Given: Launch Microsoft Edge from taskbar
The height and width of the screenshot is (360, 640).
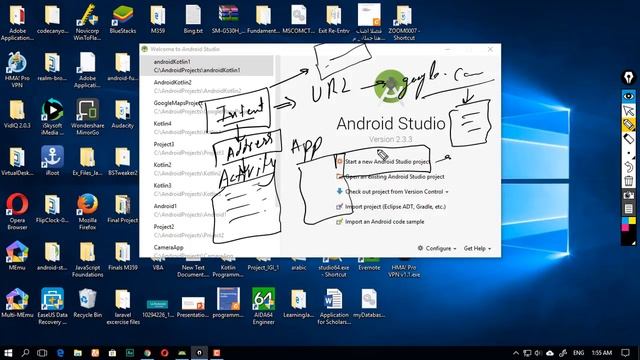Looking at the screenshot, I should coord(60,353).
